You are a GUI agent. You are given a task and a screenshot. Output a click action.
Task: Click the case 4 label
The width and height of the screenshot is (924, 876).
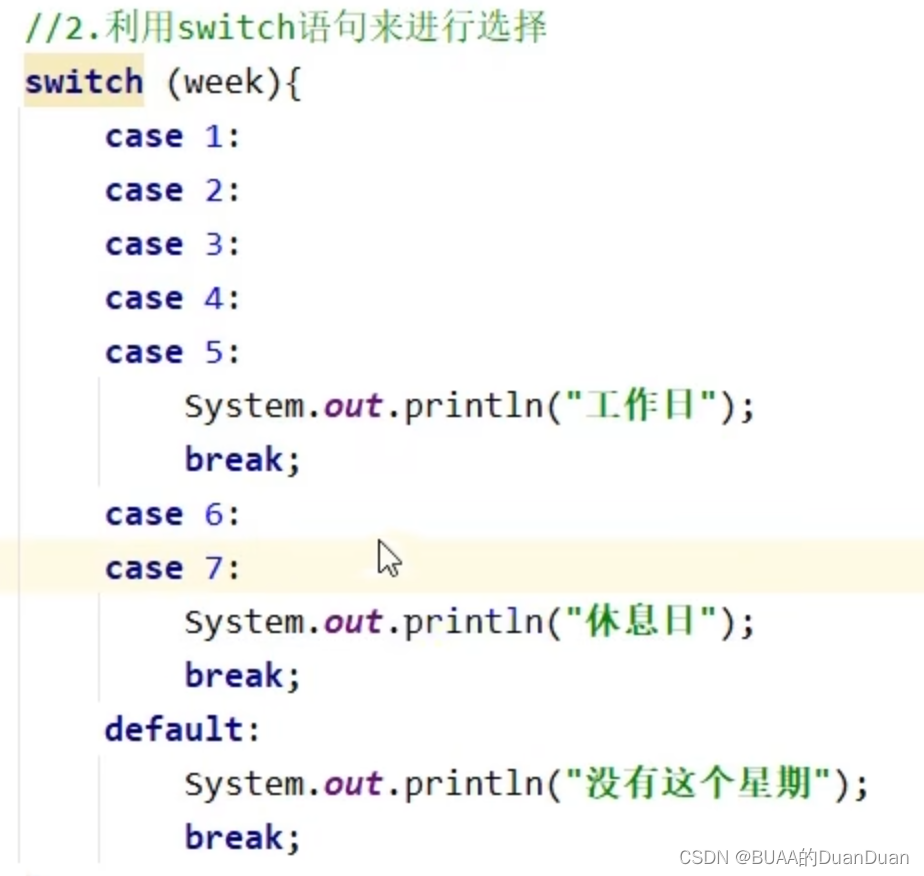(170, 297)
